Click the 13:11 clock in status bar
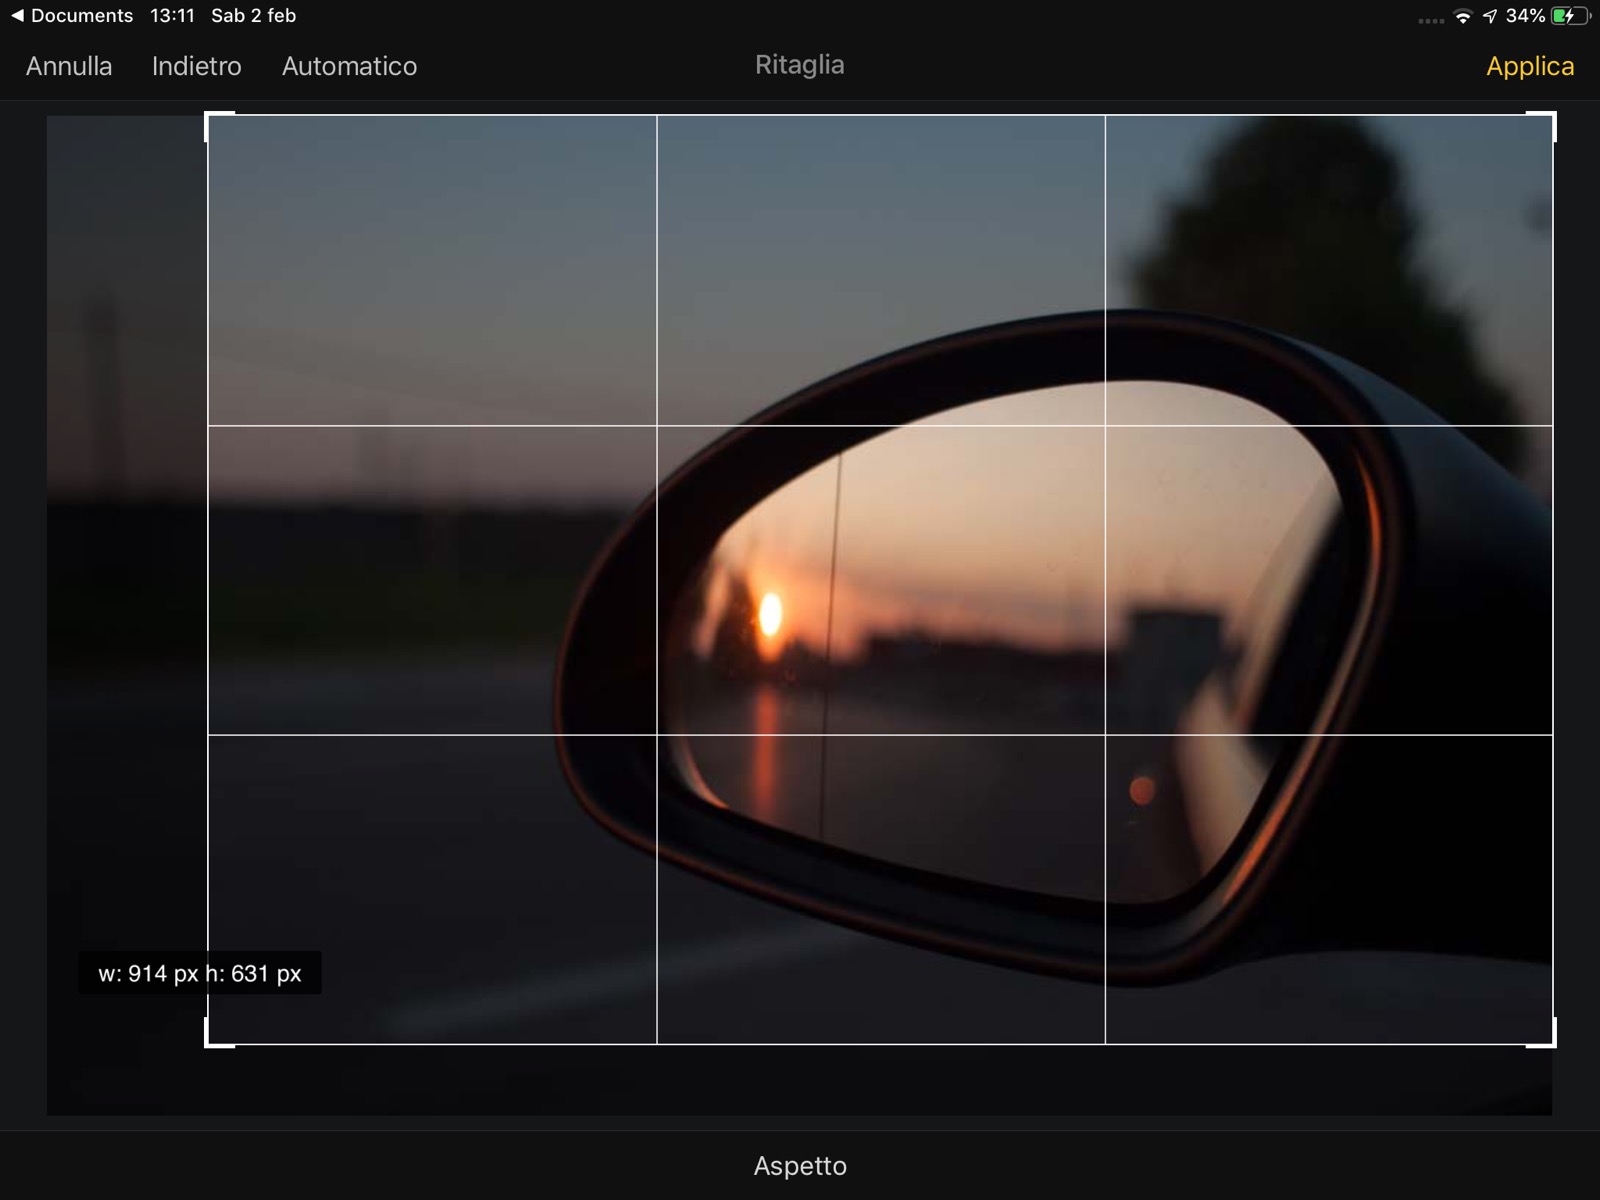This screenshot has height=1200, width=1600. [172, 16]
